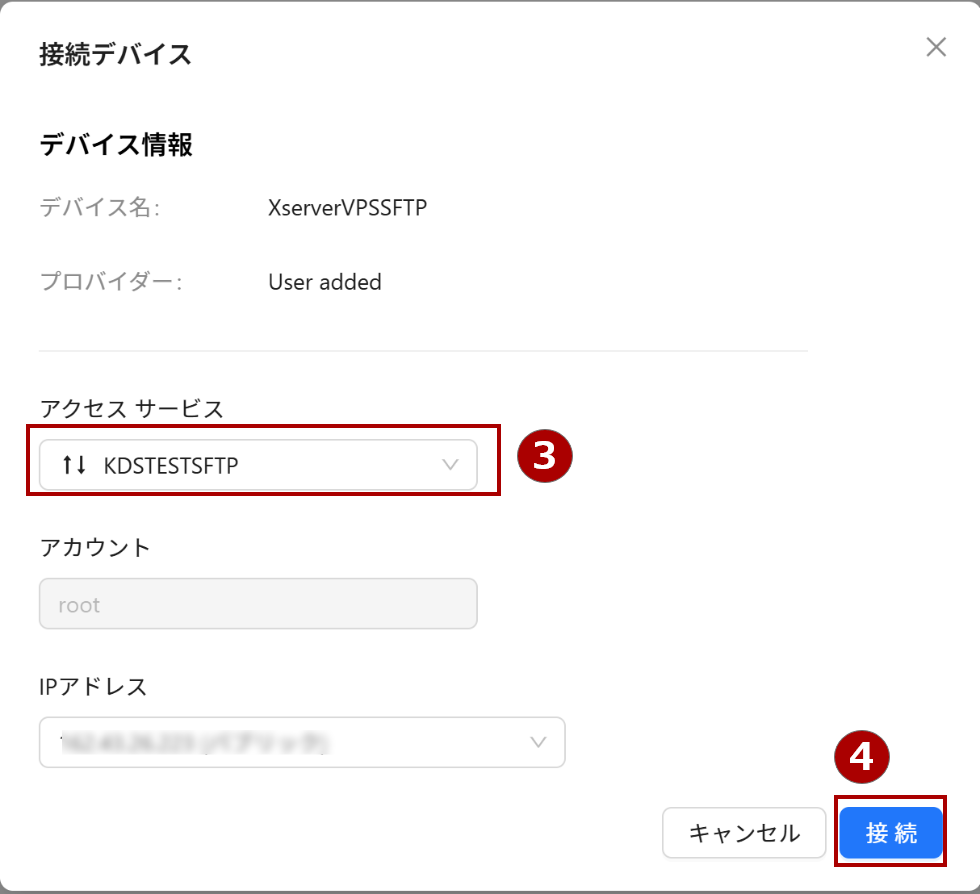Click the アクセス サービス label
The image size is (980, 894).
pos(132,408)
